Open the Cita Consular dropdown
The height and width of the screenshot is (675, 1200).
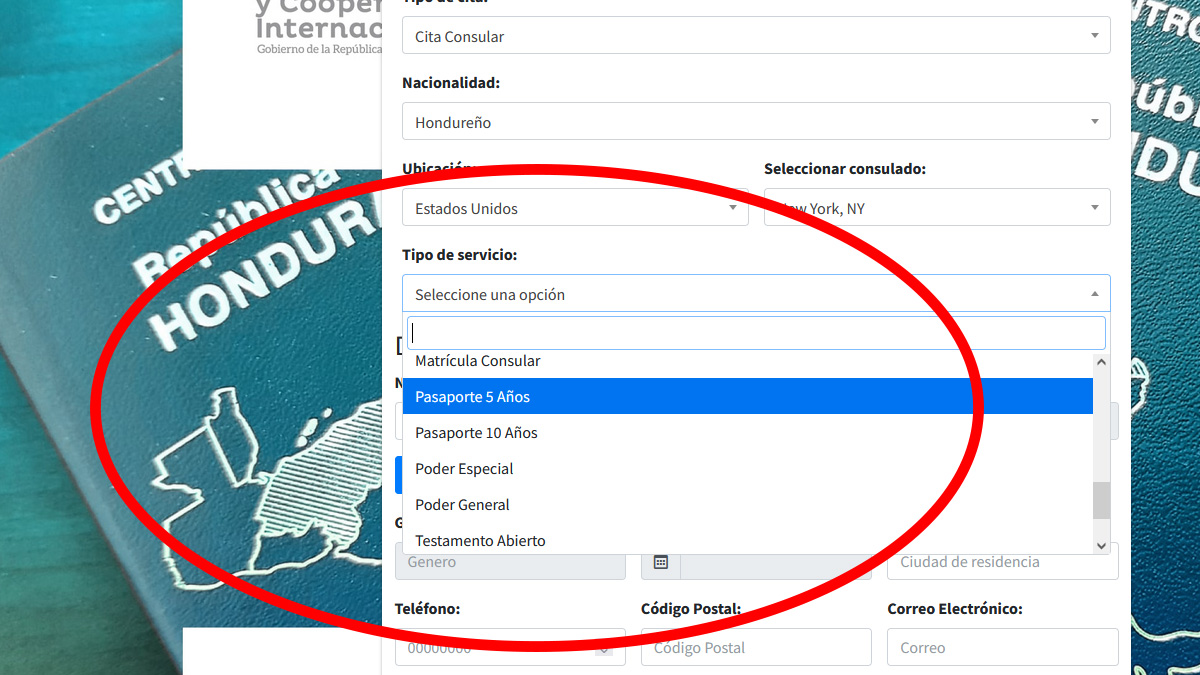click(757, 35)
